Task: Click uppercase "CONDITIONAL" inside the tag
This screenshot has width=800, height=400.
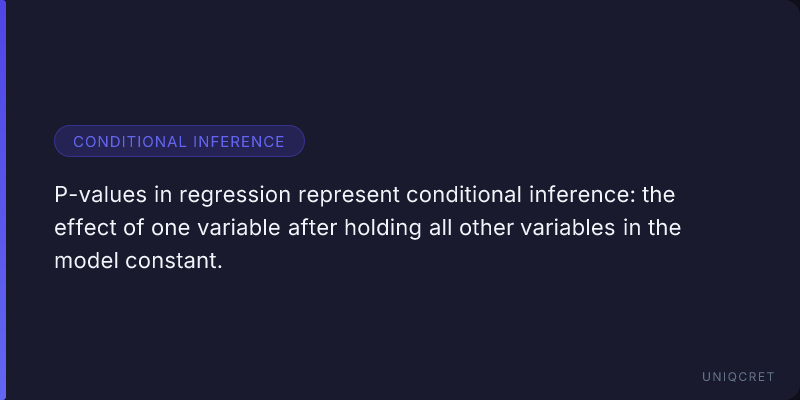Action: pyautogui.click(x=130, y=142)
